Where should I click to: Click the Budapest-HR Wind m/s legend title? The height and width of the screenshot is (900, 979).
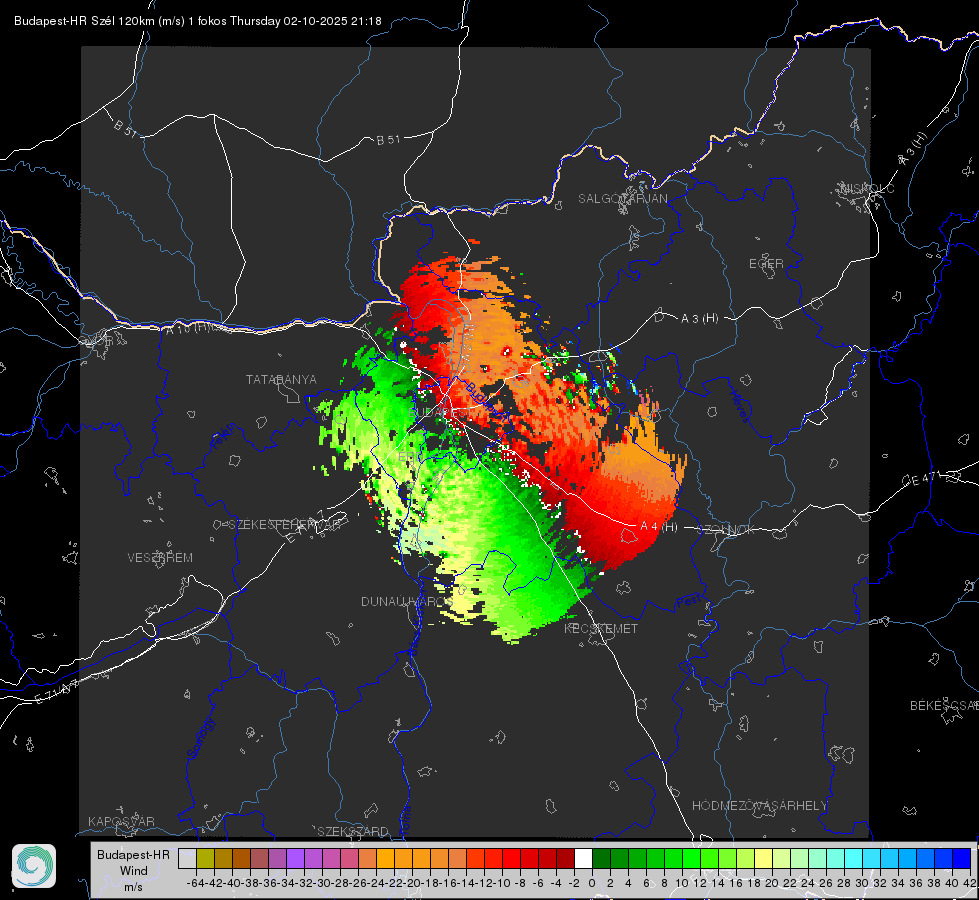[x=134, y=871]
